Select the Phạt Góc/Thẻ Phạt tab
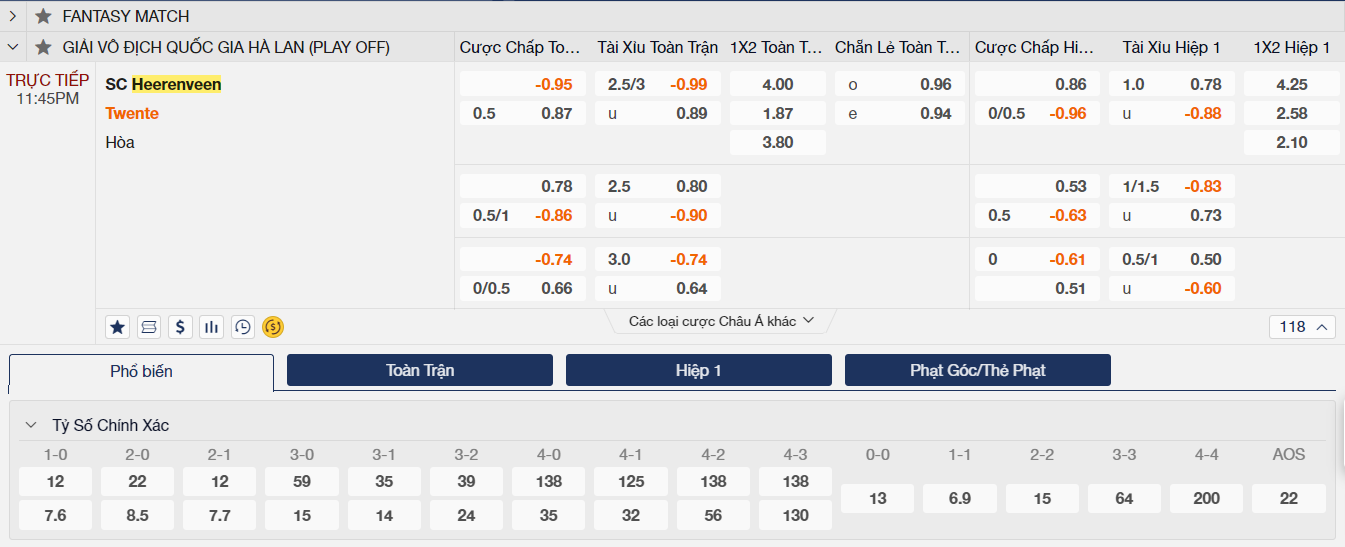1345x547 pixels. pyautogui.click(x=977, y=370)
